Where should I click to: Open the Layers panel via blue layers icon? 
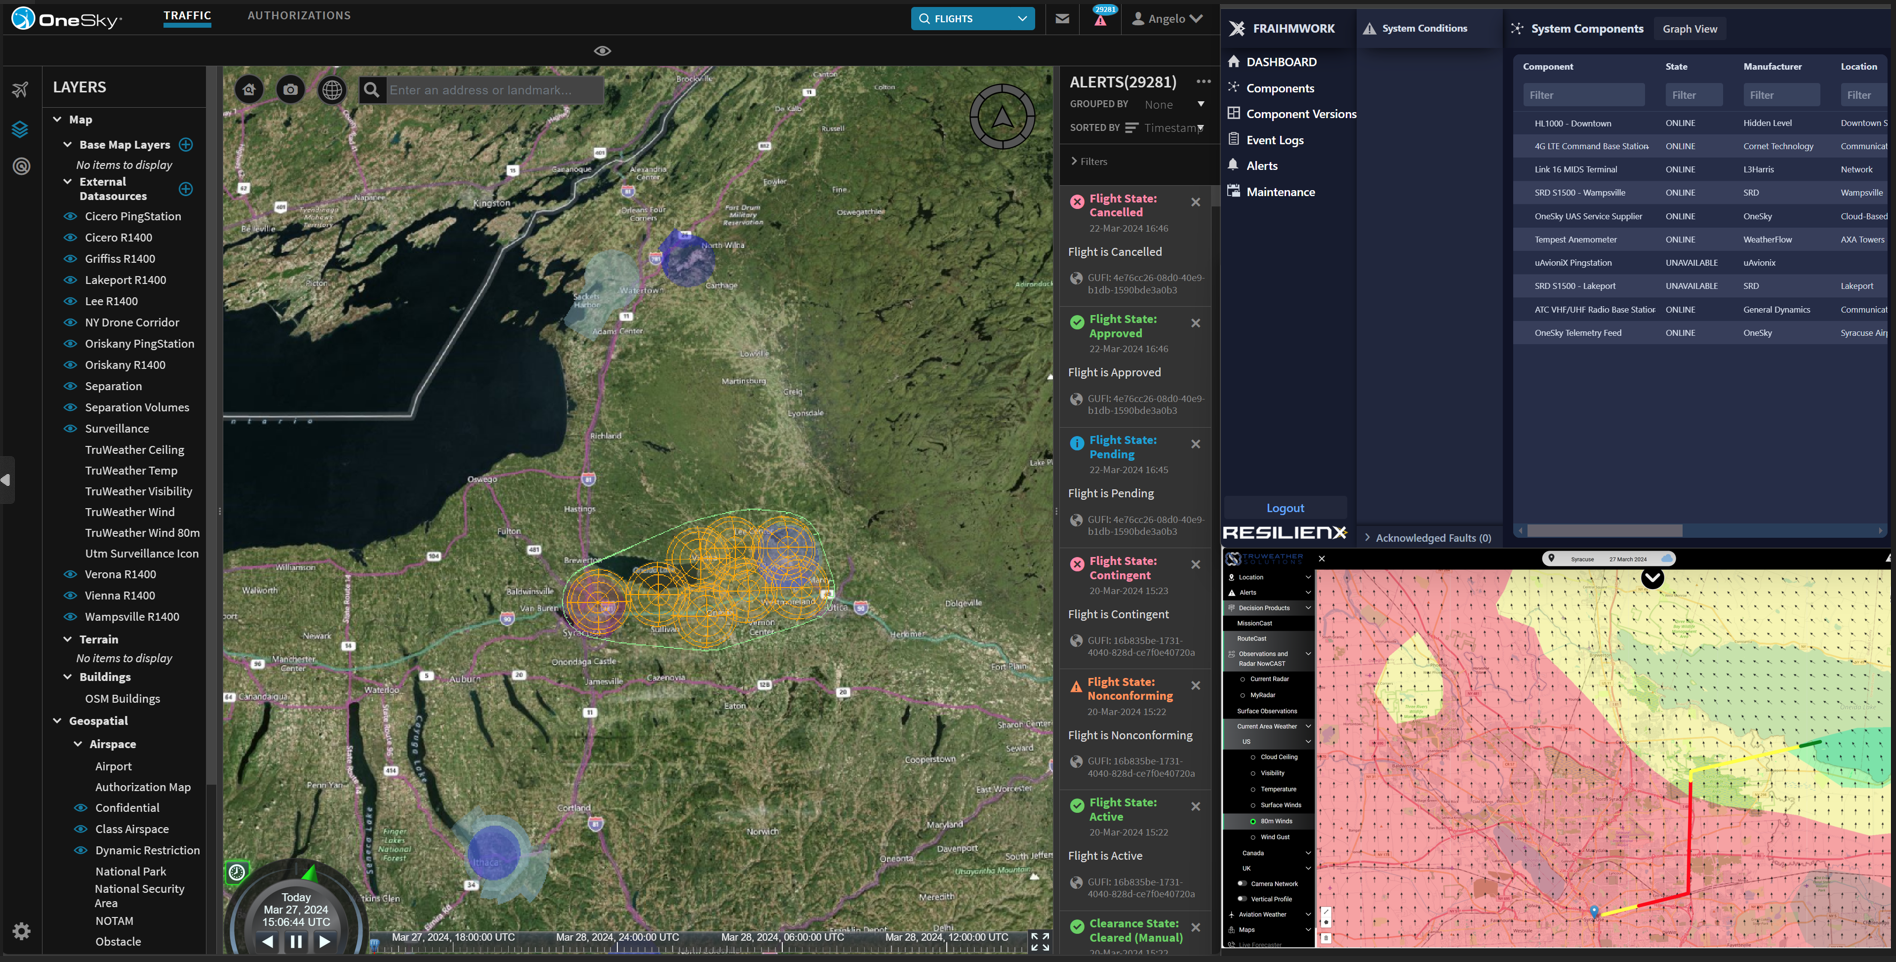20,128
